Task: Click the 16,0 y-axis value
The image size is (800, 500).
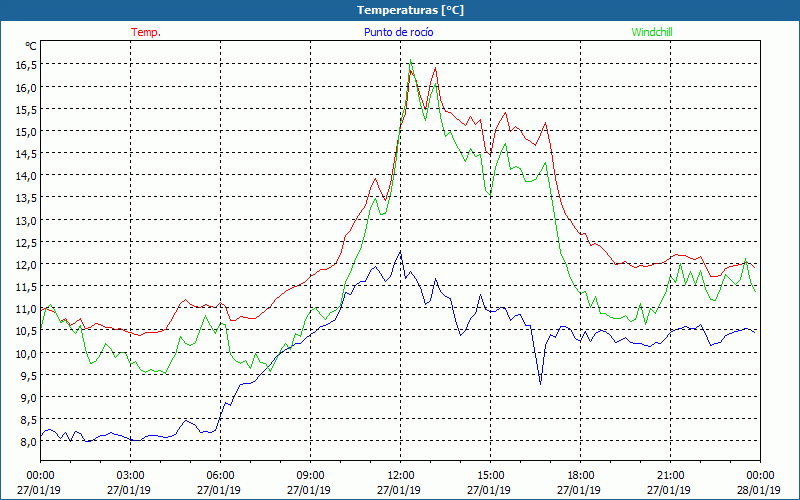Action: pos(26,87)
